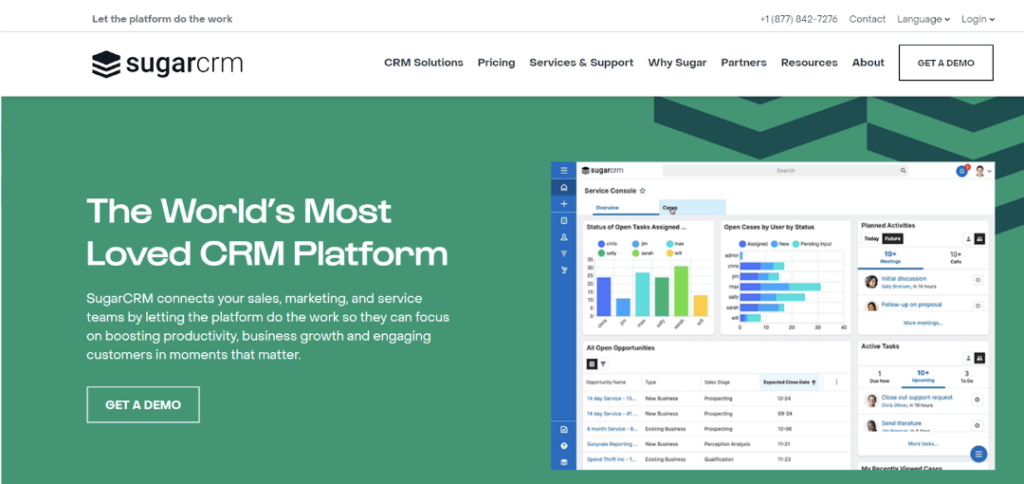Select team icon in Active Tasks
The width and height of the screenshot is (1024, 484).
pos(980,358)
